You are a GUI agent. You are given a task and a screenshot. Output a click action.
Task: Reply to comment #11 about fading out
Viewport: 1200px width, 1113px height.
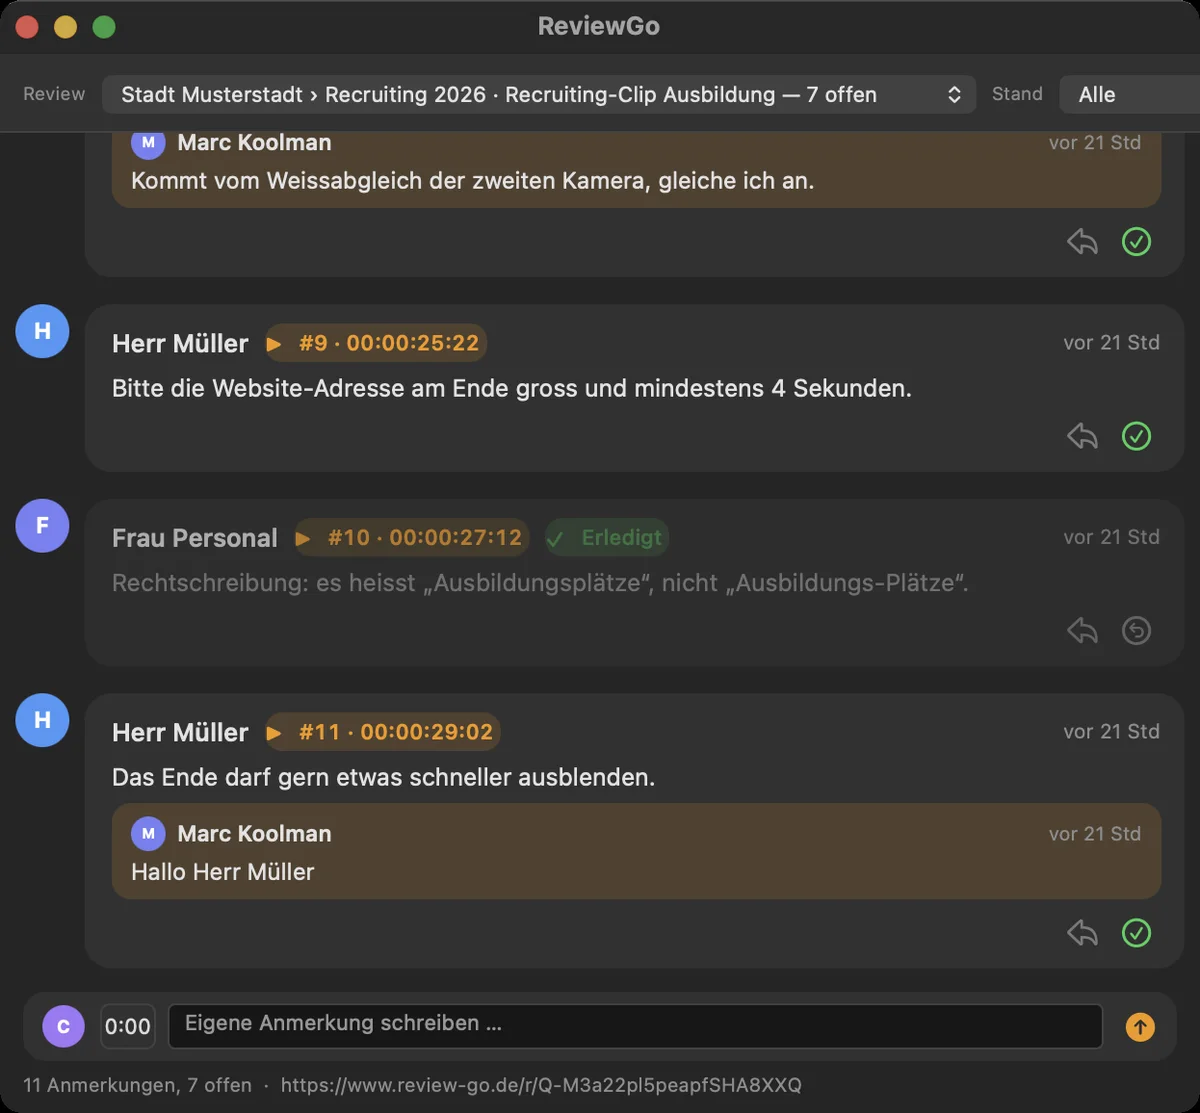click(1082, 933)
